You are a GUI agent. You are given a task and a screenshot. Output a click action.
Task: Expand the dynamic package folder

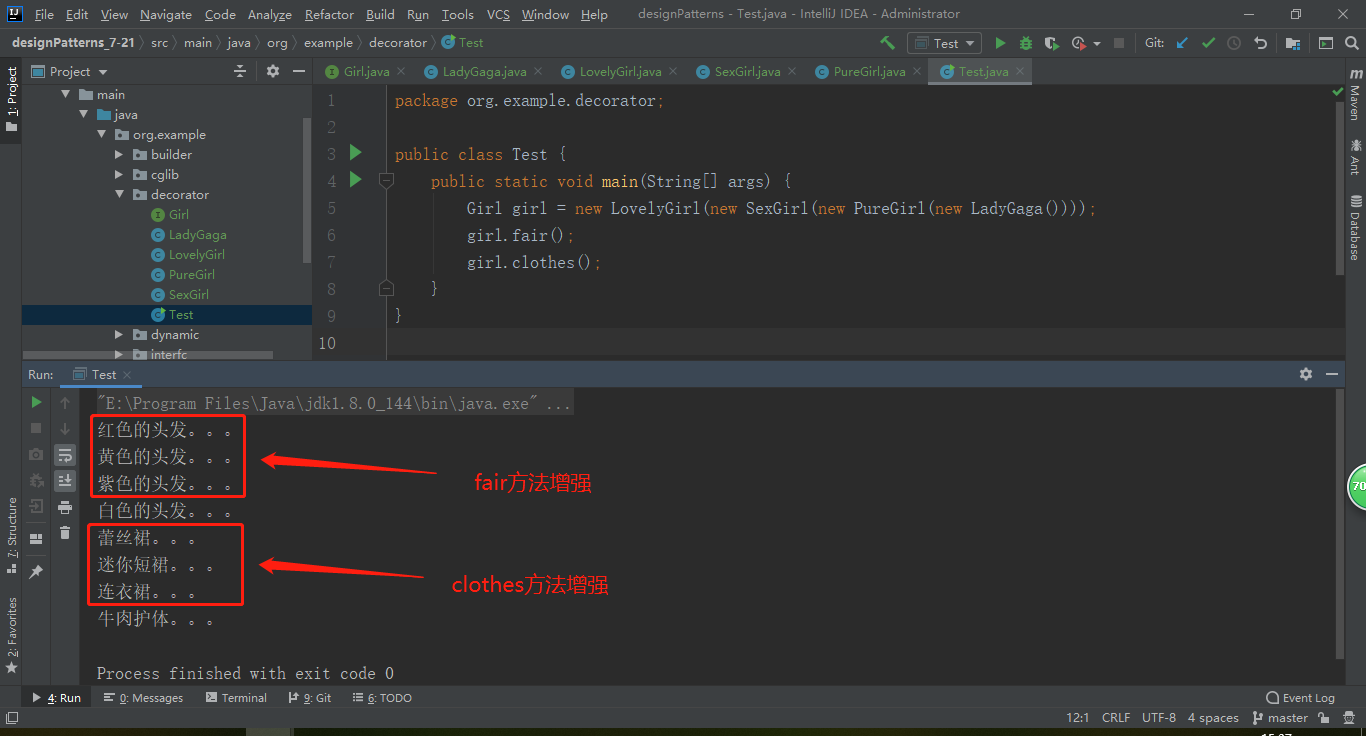coord(119,335)
